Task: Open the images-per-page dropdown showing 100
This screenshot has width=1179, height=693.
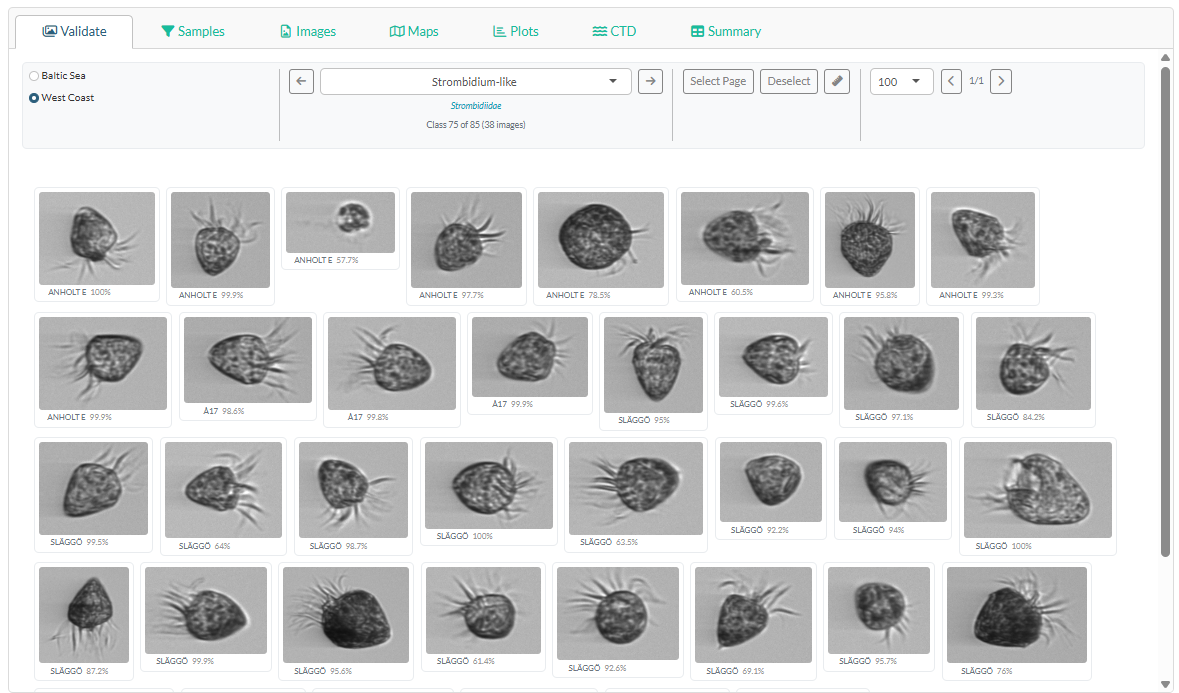Action: [x=901, y=81]
